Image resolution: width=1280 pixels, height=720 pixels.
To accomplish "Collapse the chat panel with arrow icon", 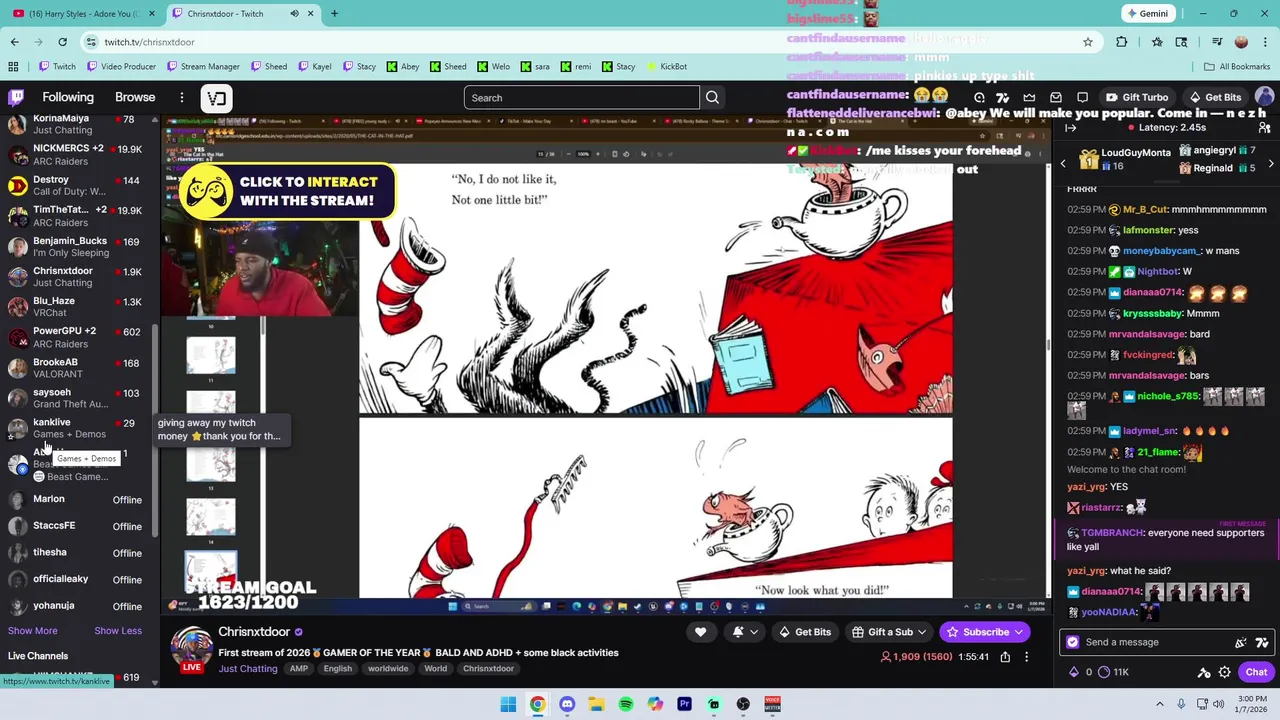I will 1070,128.
